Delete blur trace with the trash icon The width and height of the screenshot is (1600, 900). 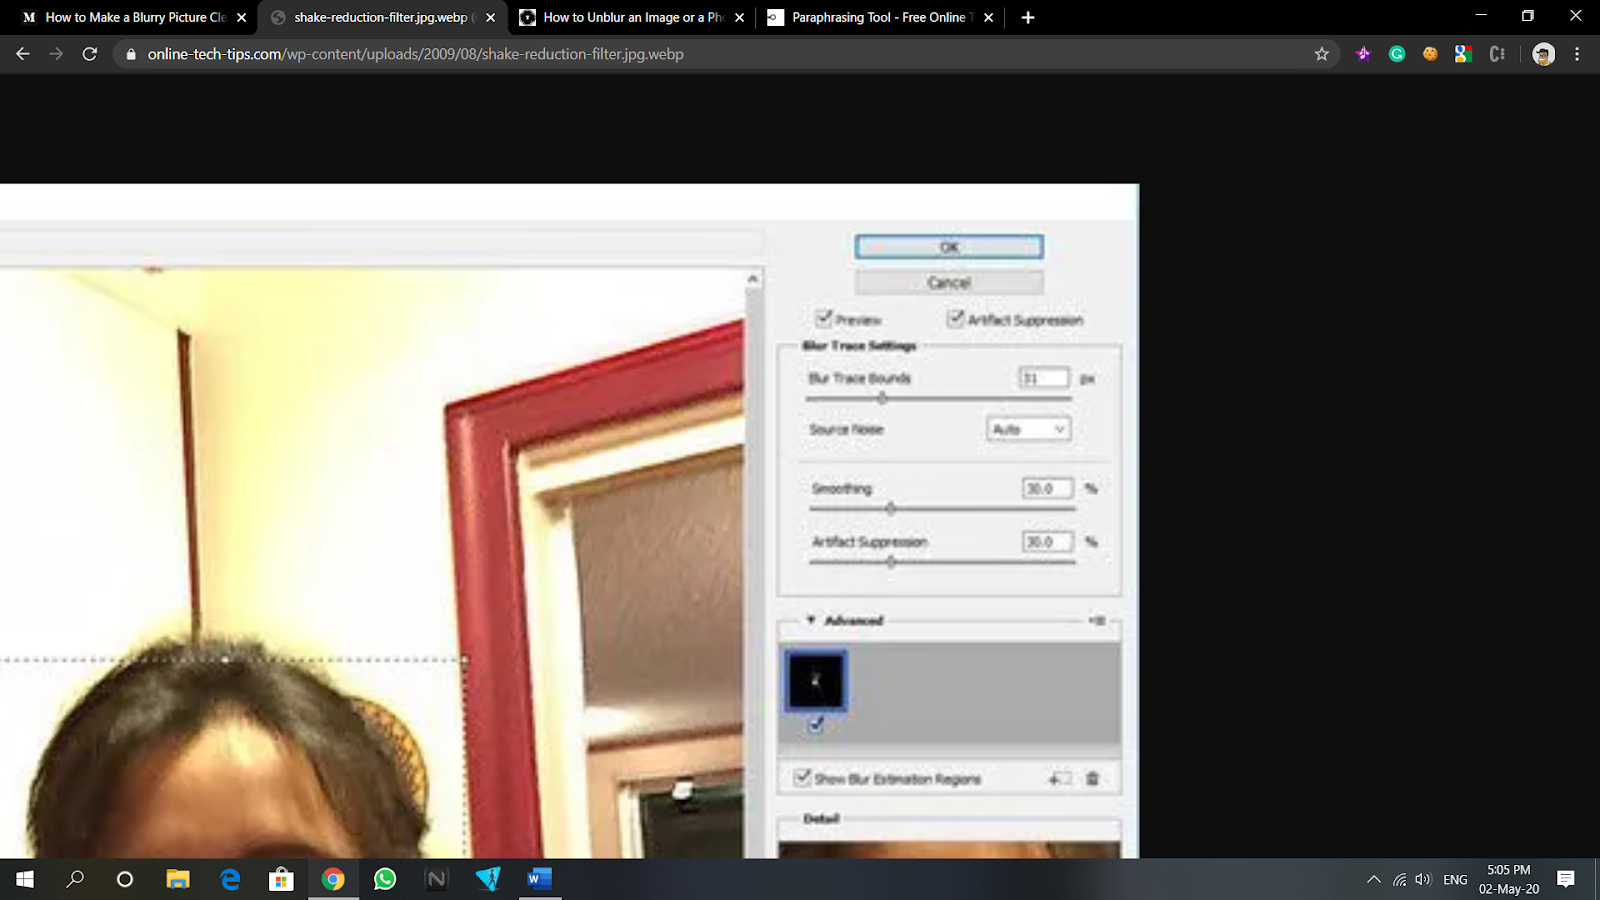(1092, 778)
